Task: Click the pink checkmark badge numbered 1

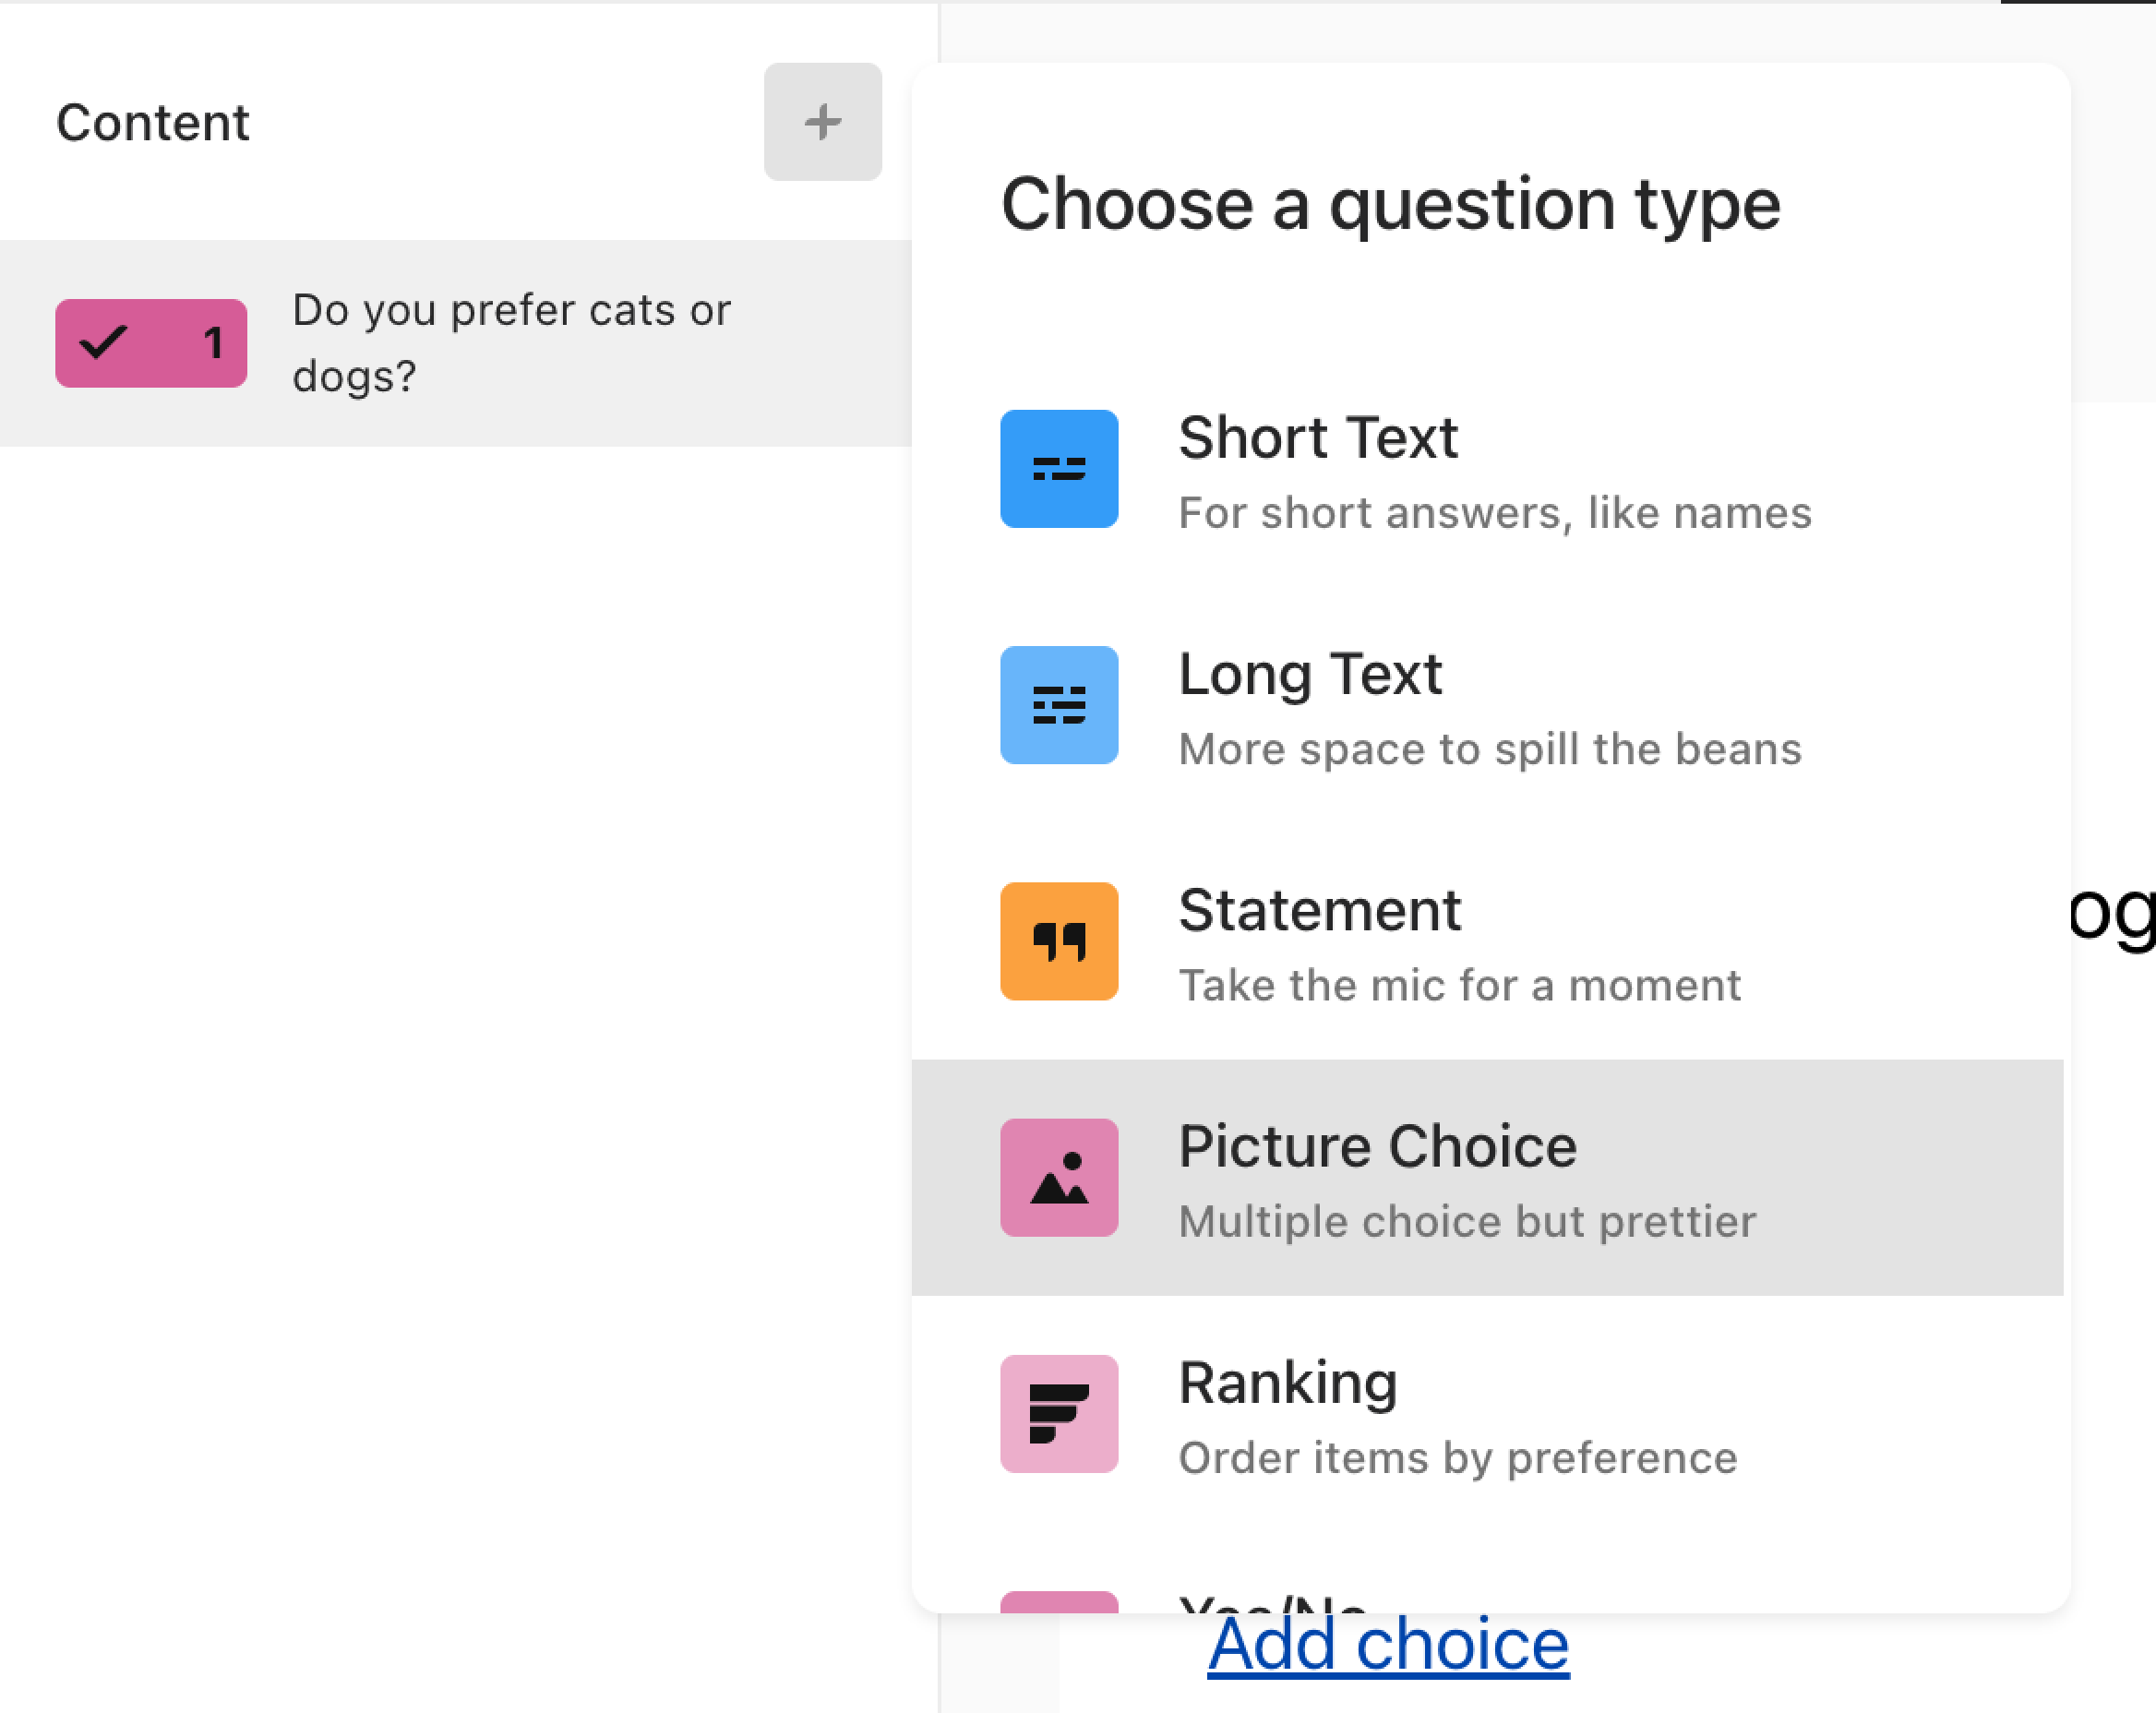Action: [x=151, y=343]
